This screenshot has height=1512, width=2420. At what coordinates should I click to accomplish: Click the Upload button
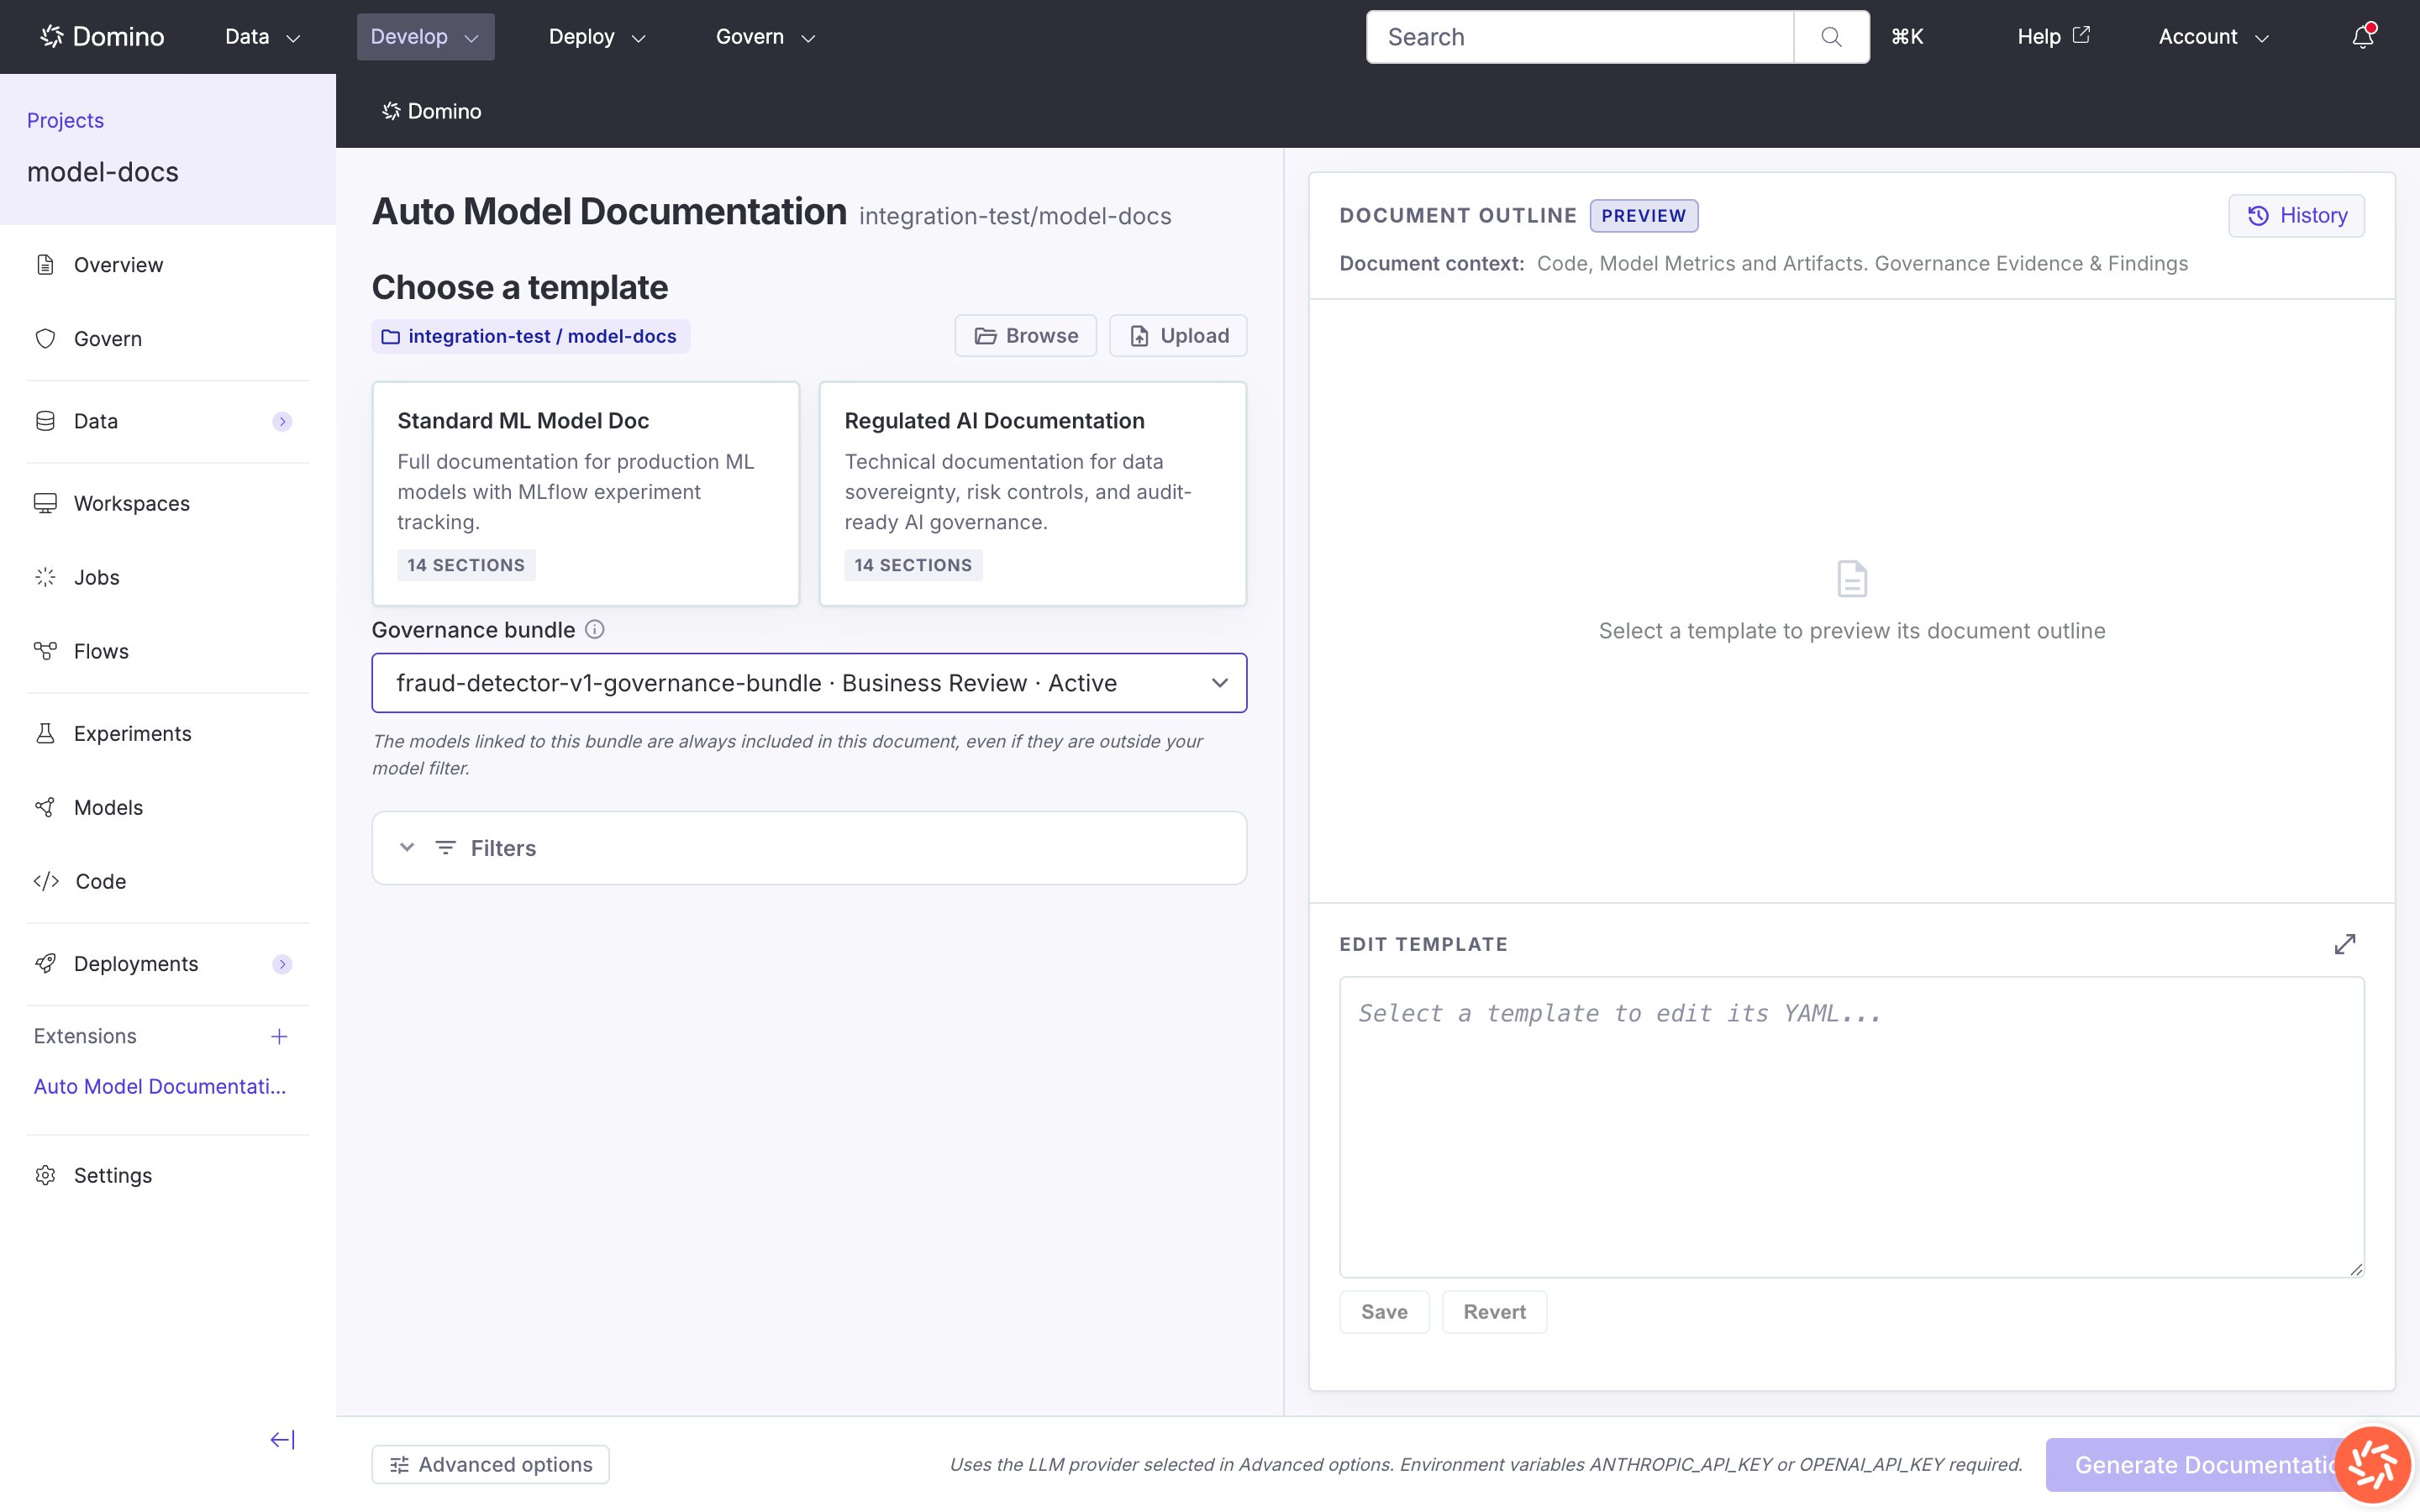click(1178, 336)
